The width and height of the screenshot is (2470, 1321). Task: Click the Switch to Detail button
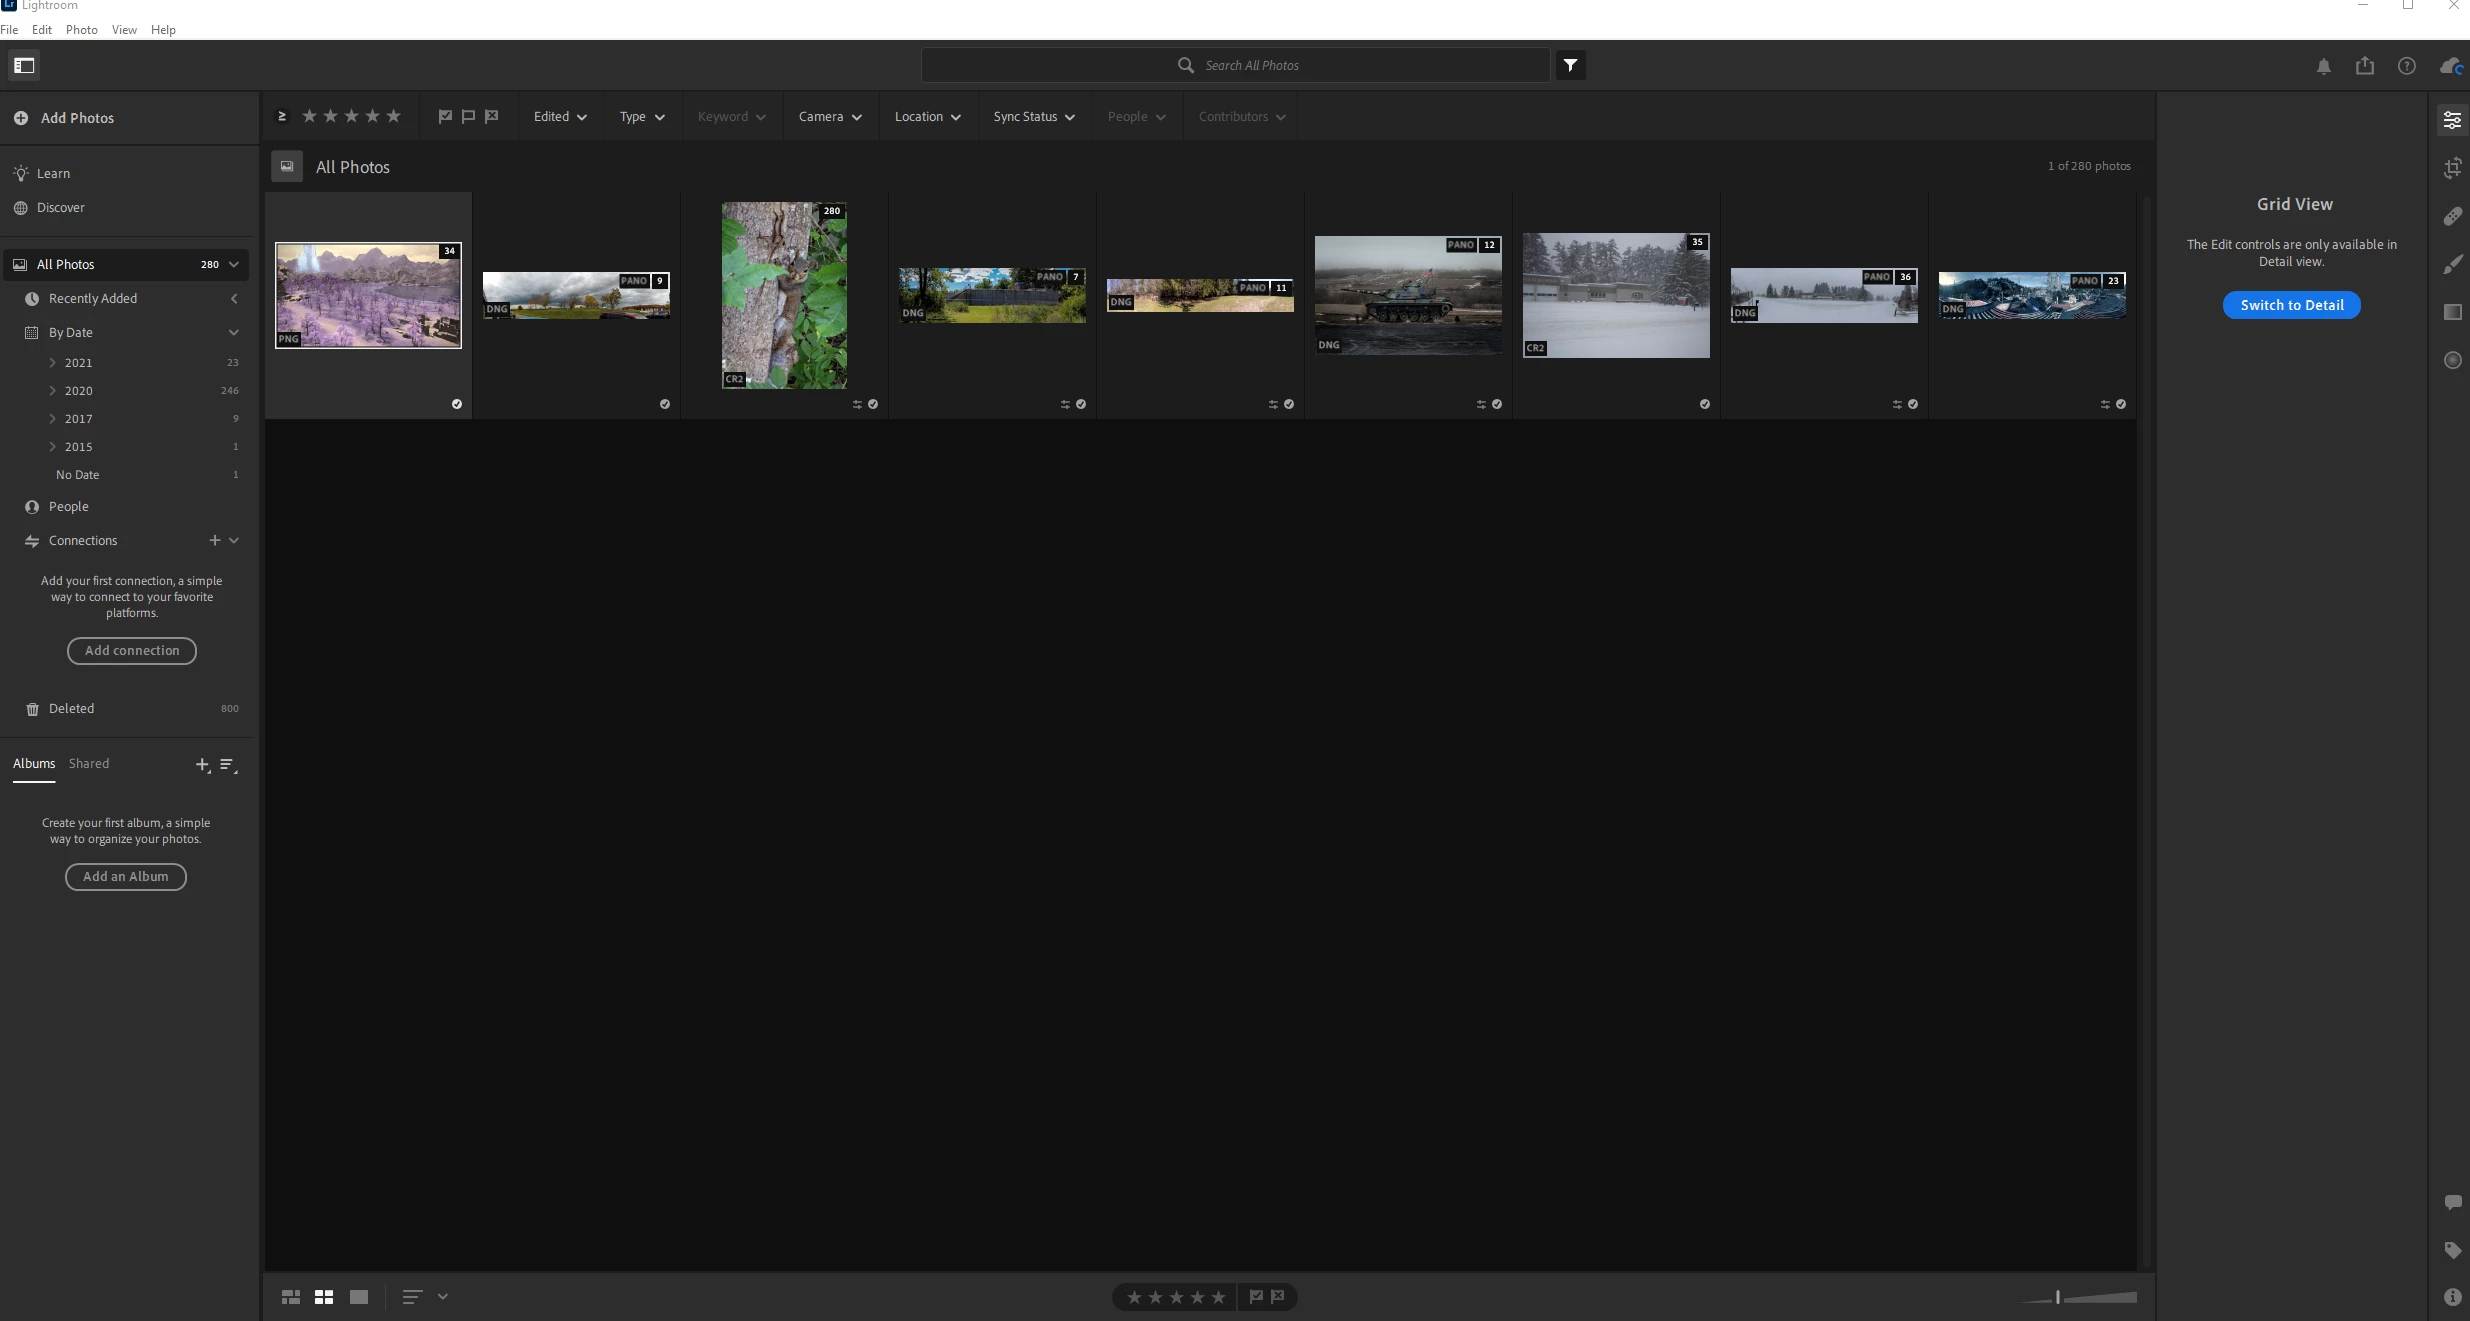click(2291, 305)
